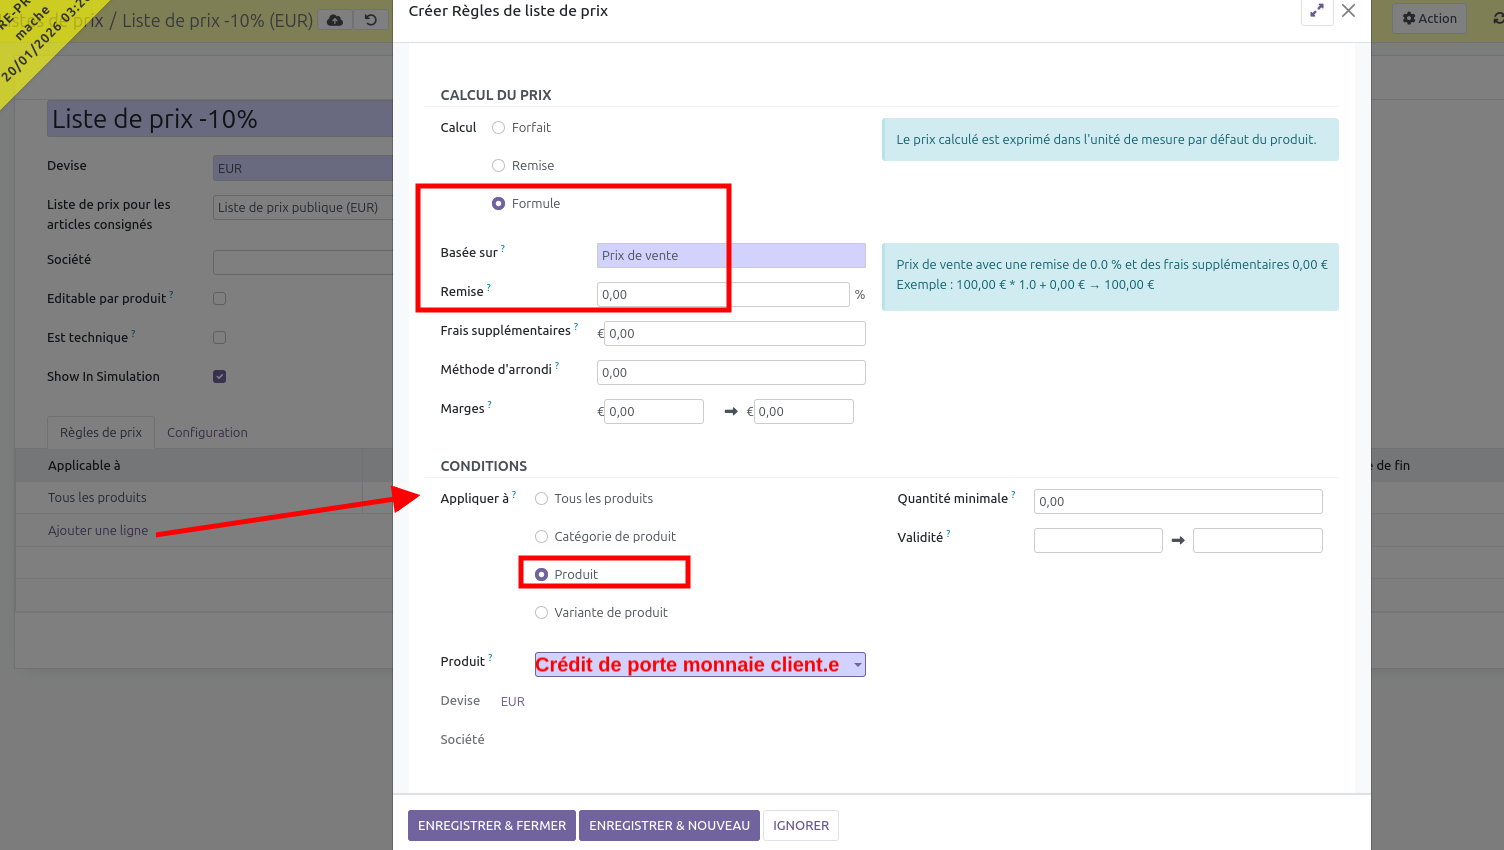Click the help icon next to Basée sur
Screen dimensions: 1504x850
pos(503,249)
